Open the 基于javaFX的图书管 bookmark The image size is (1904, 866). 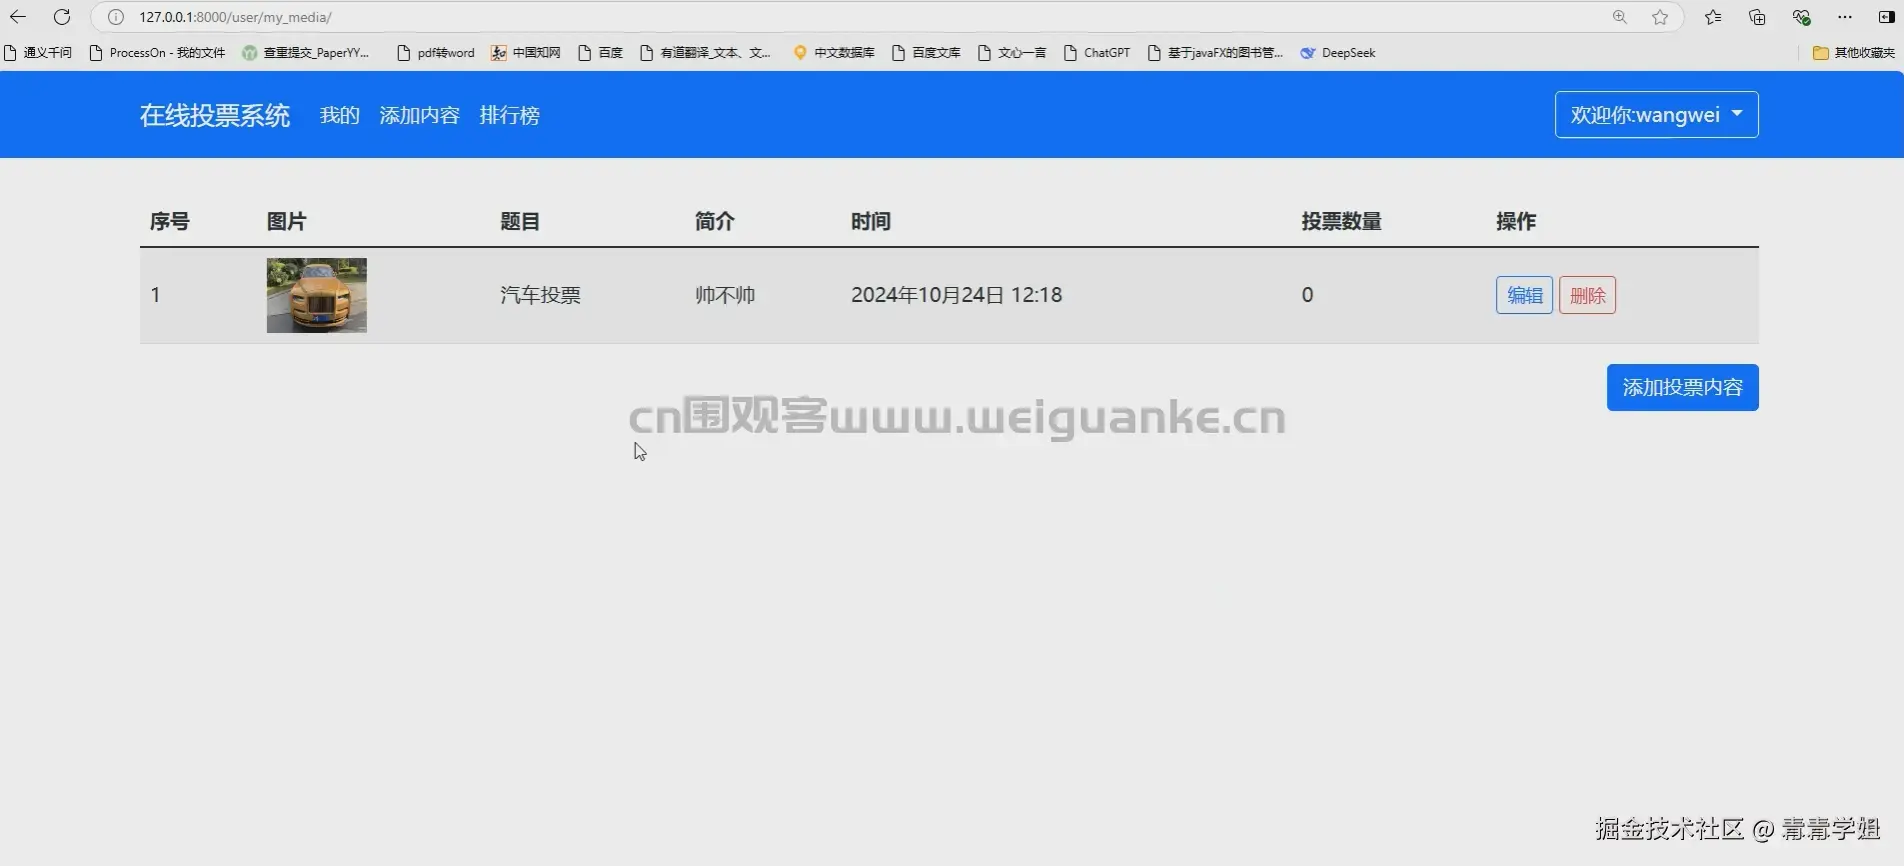point(1215,53)
